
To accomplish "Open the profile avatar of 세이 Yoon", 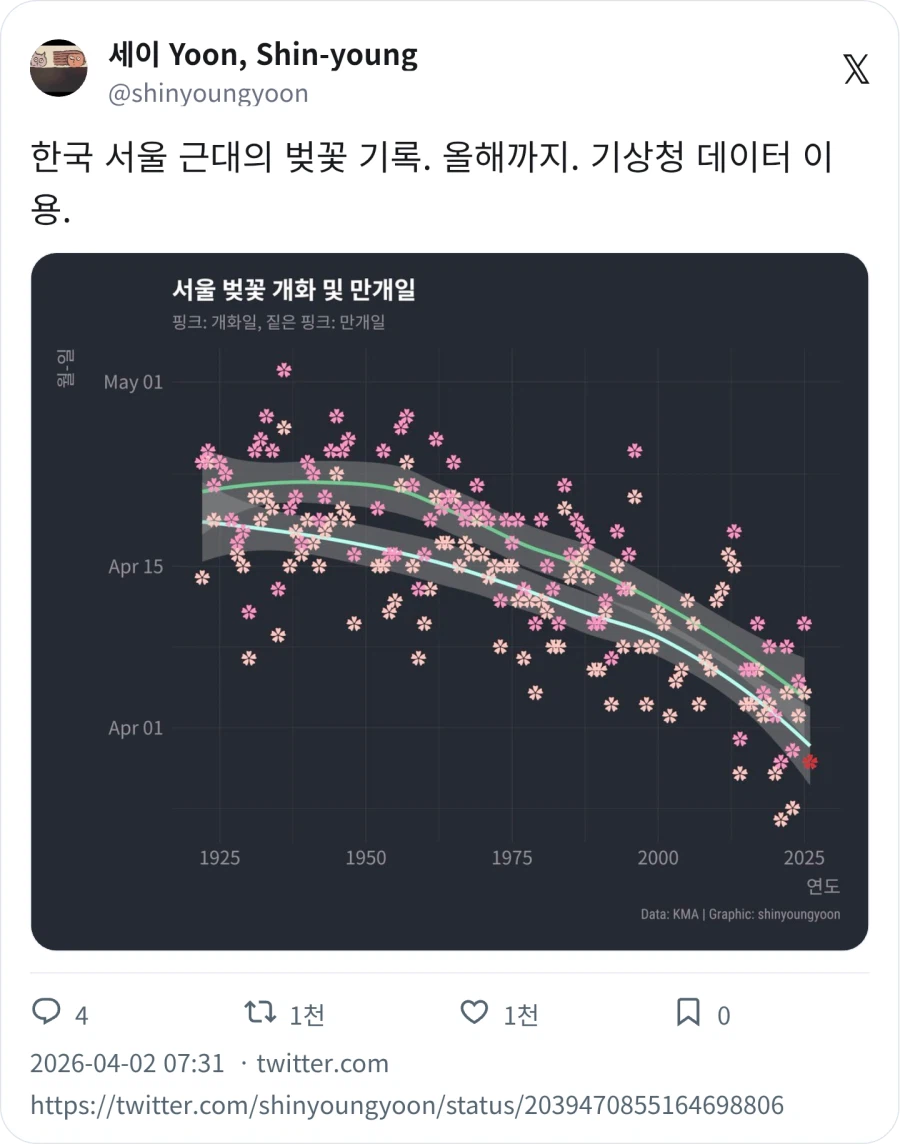I will 60,70.
